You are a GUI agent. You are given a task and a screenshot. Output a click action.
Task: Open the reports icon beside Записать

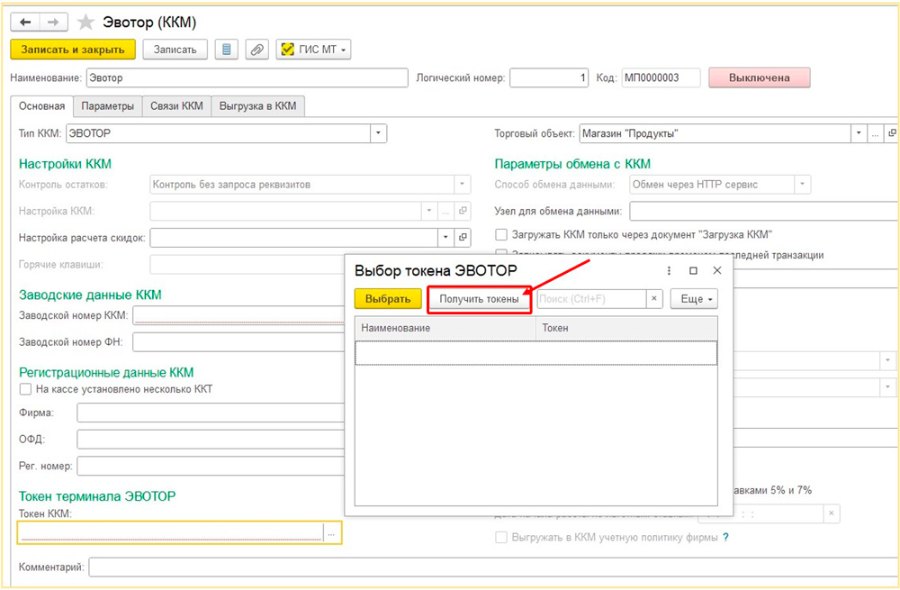point(226,49)
